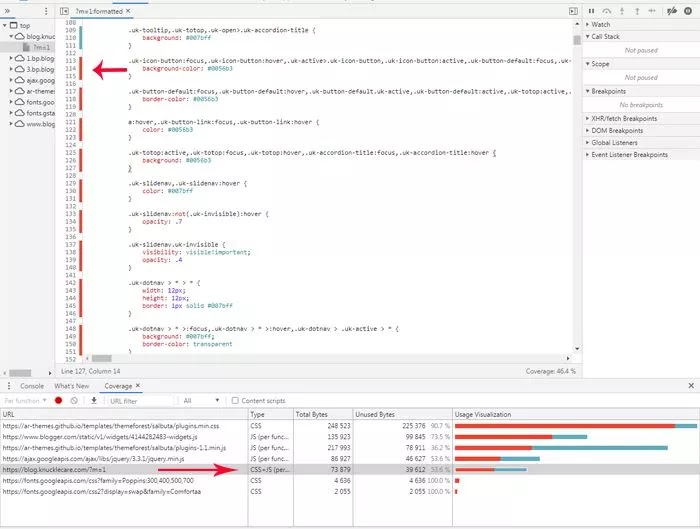The image size is (700, 529).
Task: Select the plugins.min.css coverage row
Action: coord(350,426)
